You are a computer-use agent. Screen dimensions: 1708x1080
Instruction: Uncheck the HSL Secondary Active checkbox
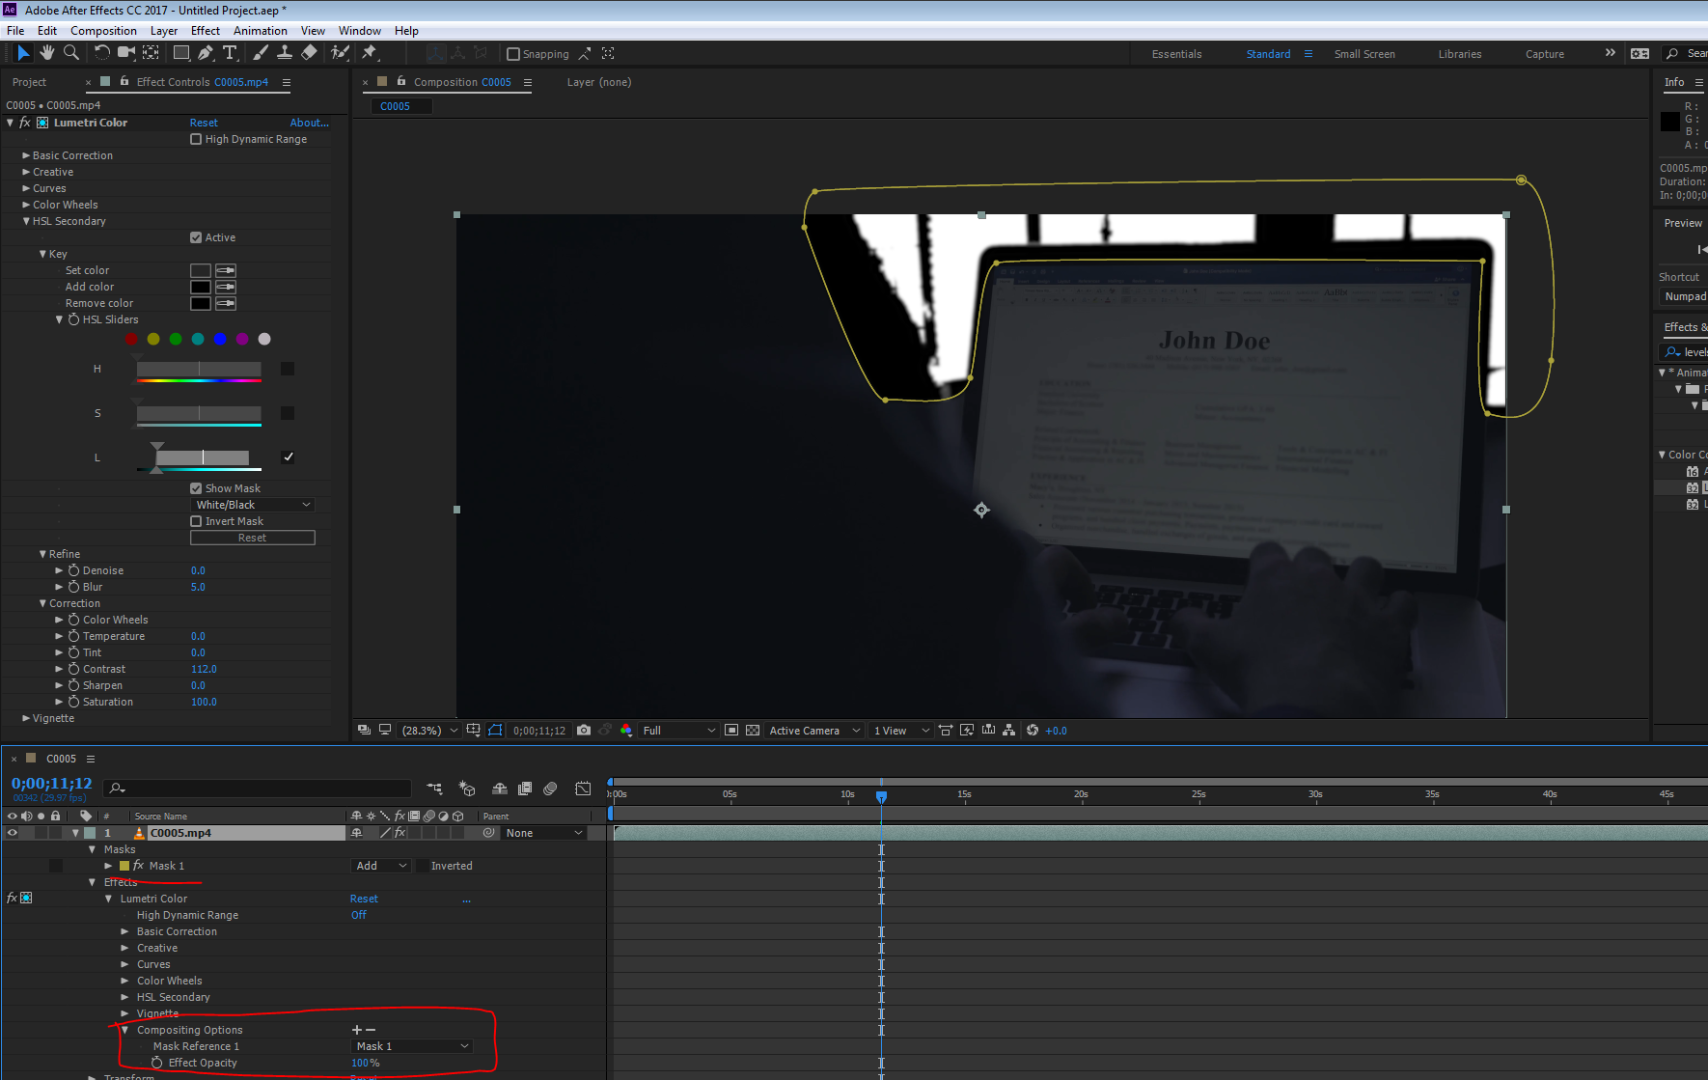(x=196, y=238)
